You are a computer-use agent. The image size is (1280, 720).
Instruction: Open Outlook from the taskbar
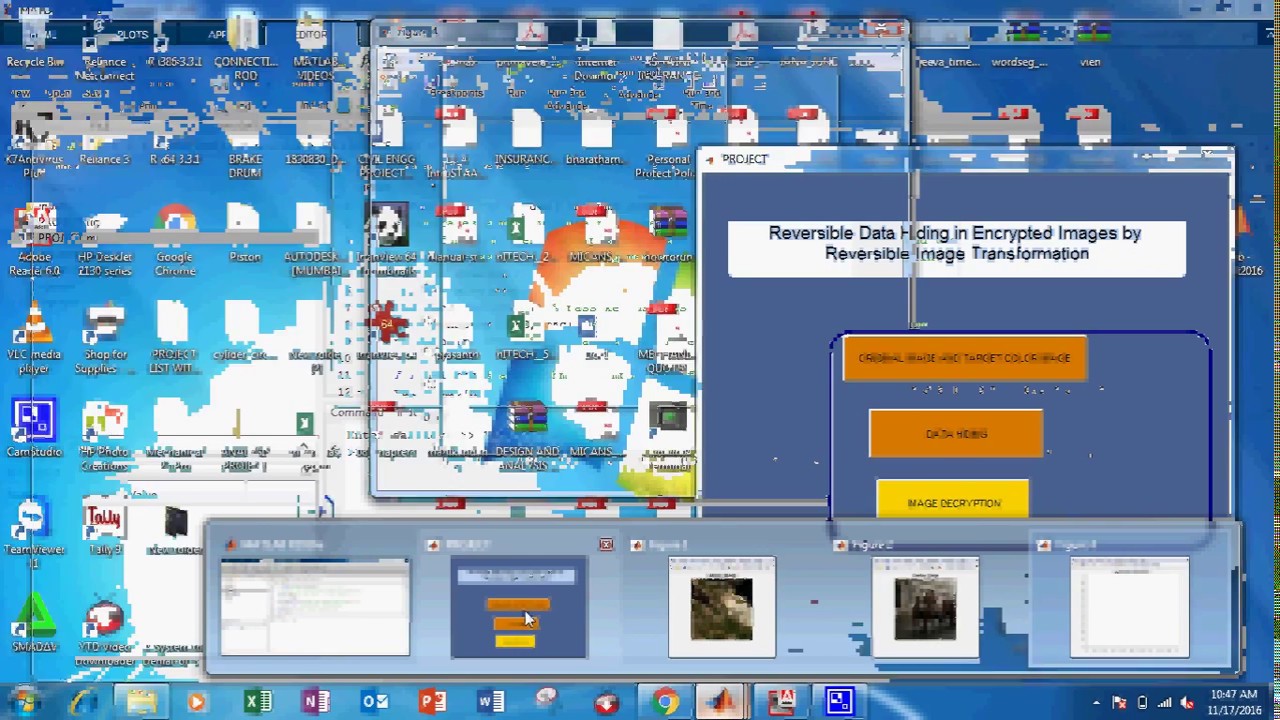pyautogui.click(x=375, y=702)
